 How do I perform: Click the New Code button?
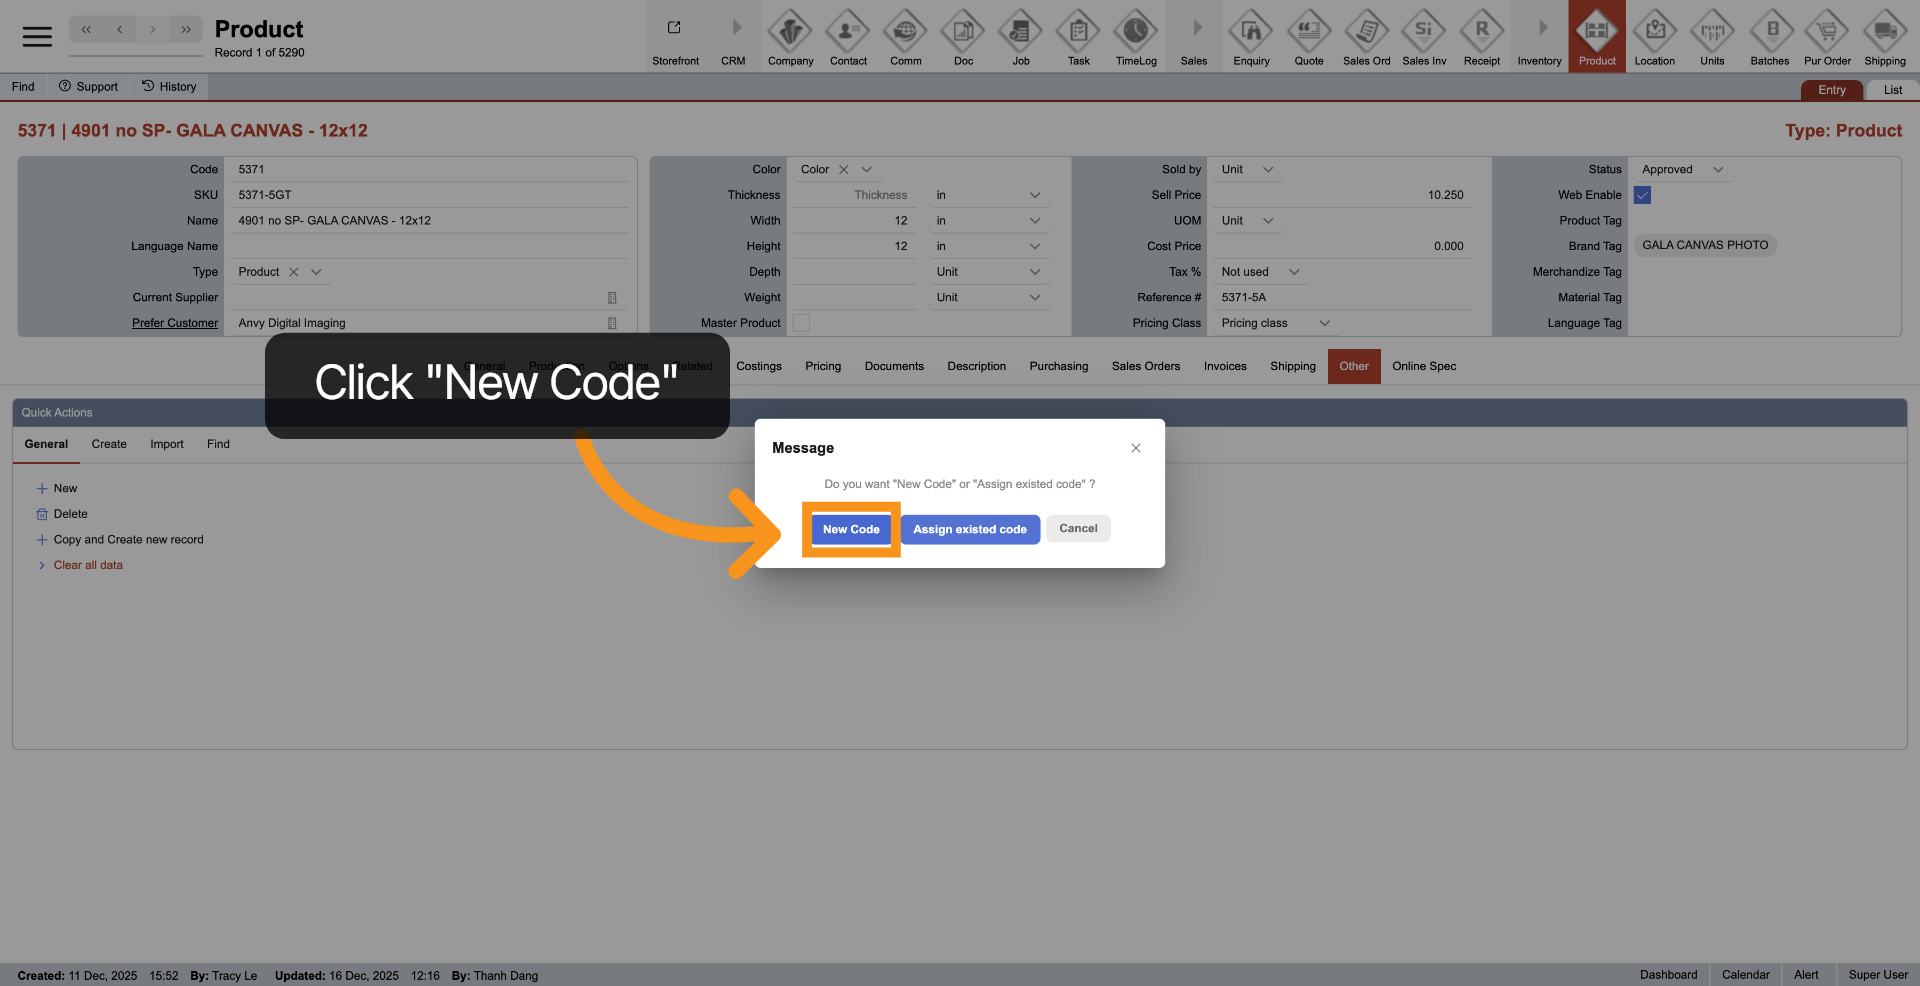point(851,529)
